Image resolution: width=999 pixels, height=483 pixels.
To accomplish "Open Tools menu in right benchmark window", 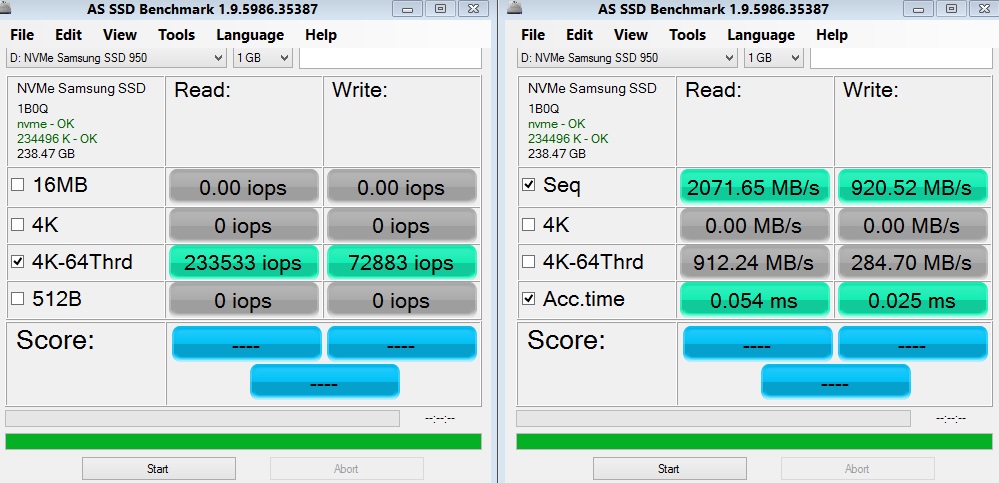I will click(x=687, y=35).
